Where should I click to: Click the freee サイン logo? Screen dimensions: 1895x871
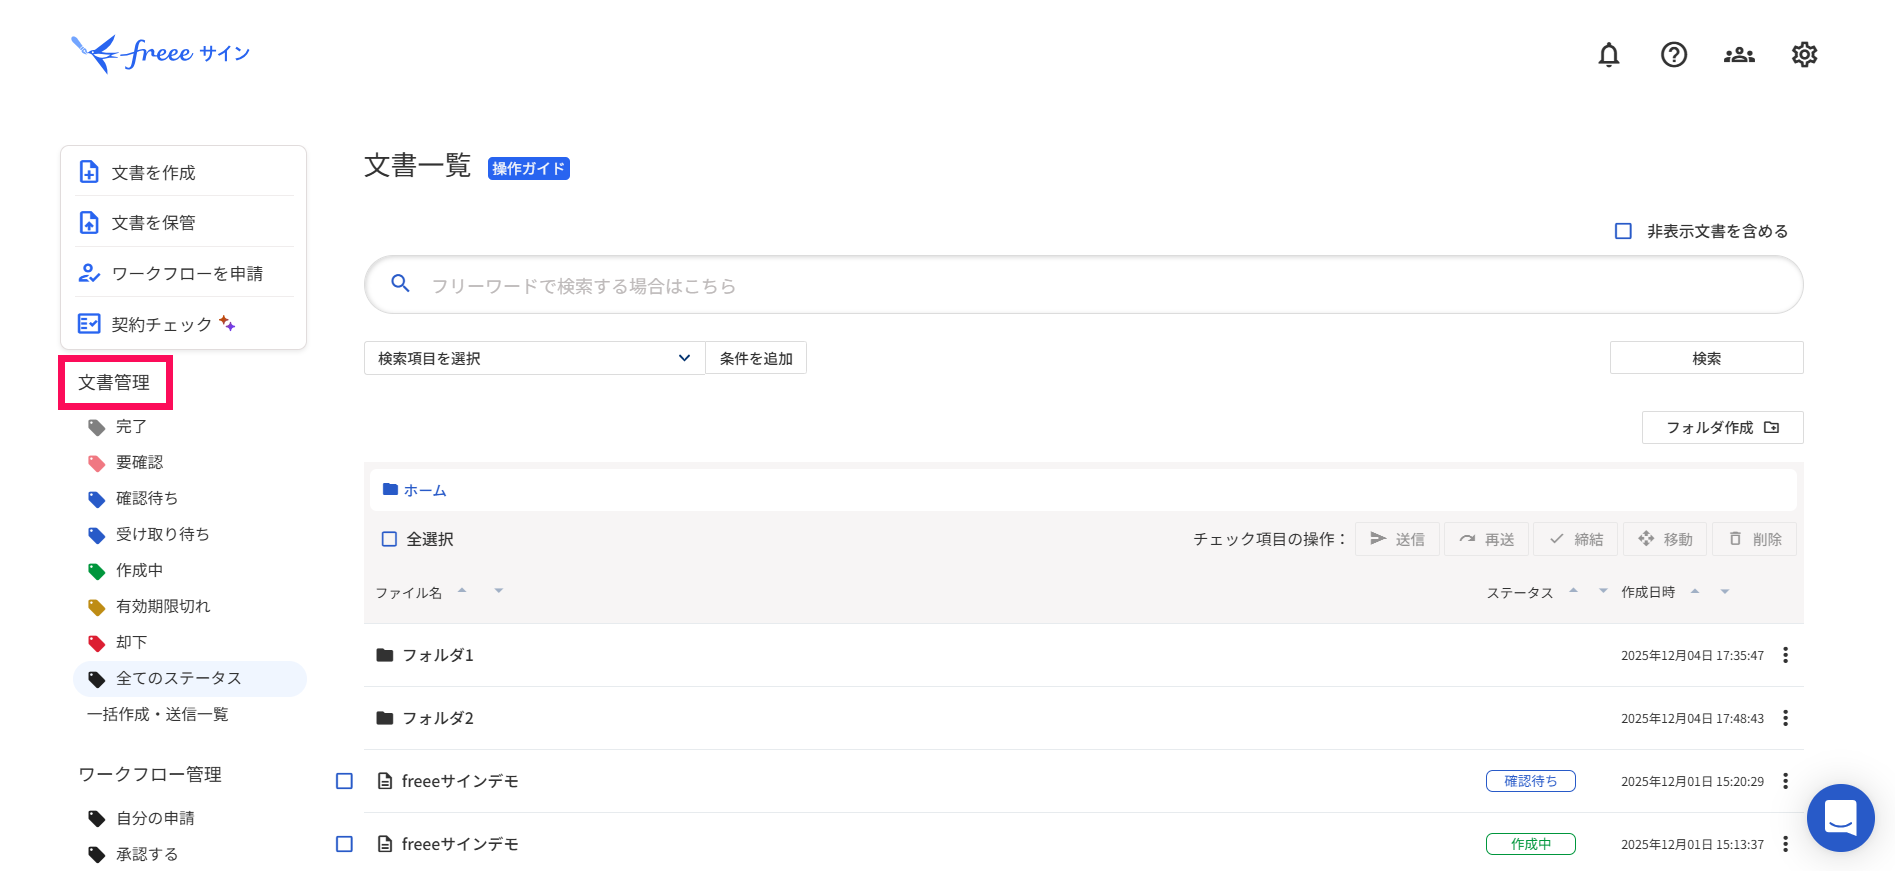click(x=160, y=53)
